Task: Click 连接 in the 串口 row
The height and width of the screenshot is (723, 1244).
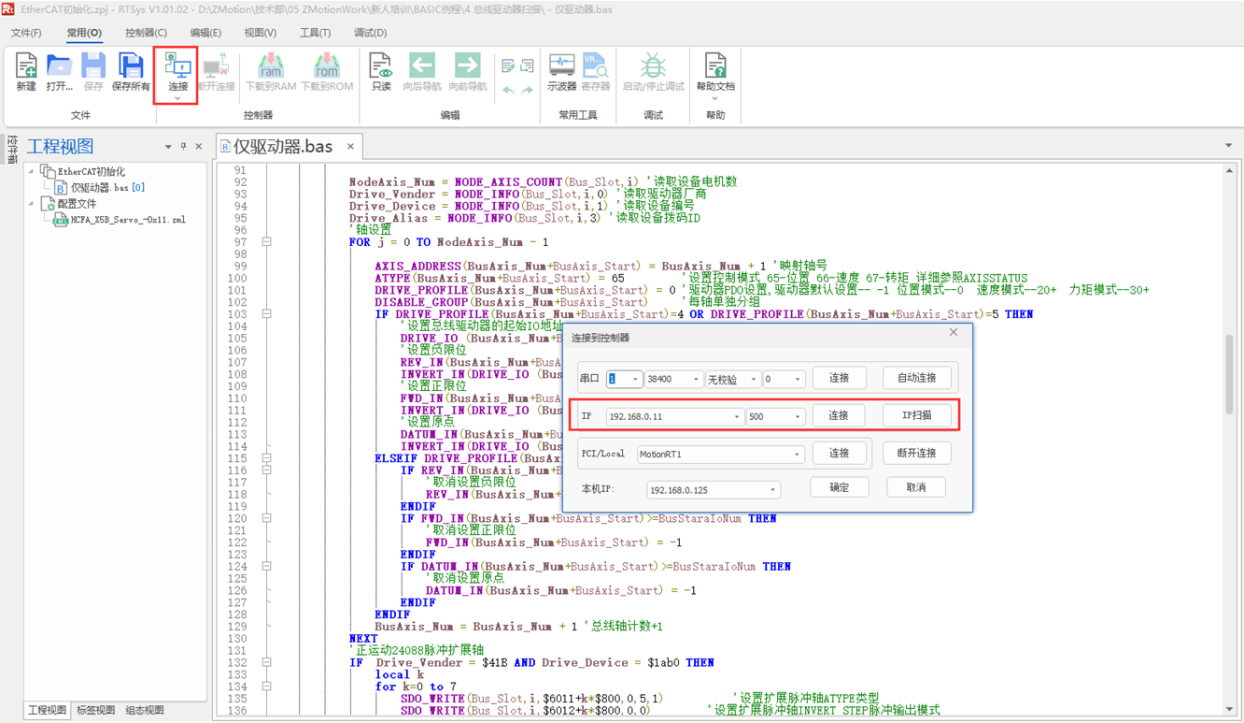Action: 838,379
